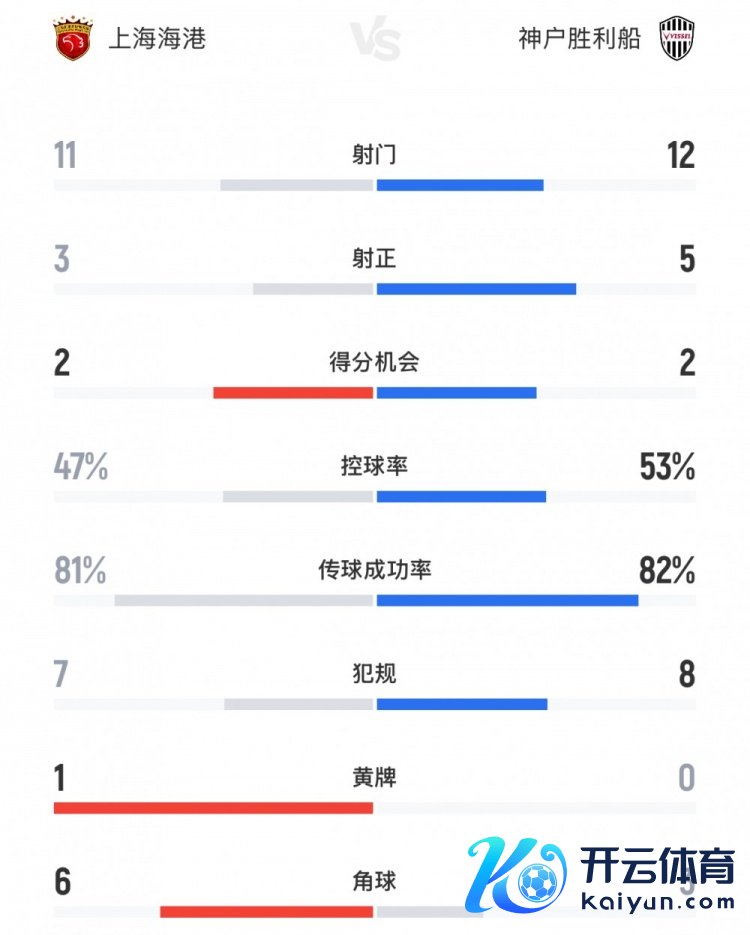Click the red 得分机会 bar on the left

pyautogui.click(x=293, y=392)
